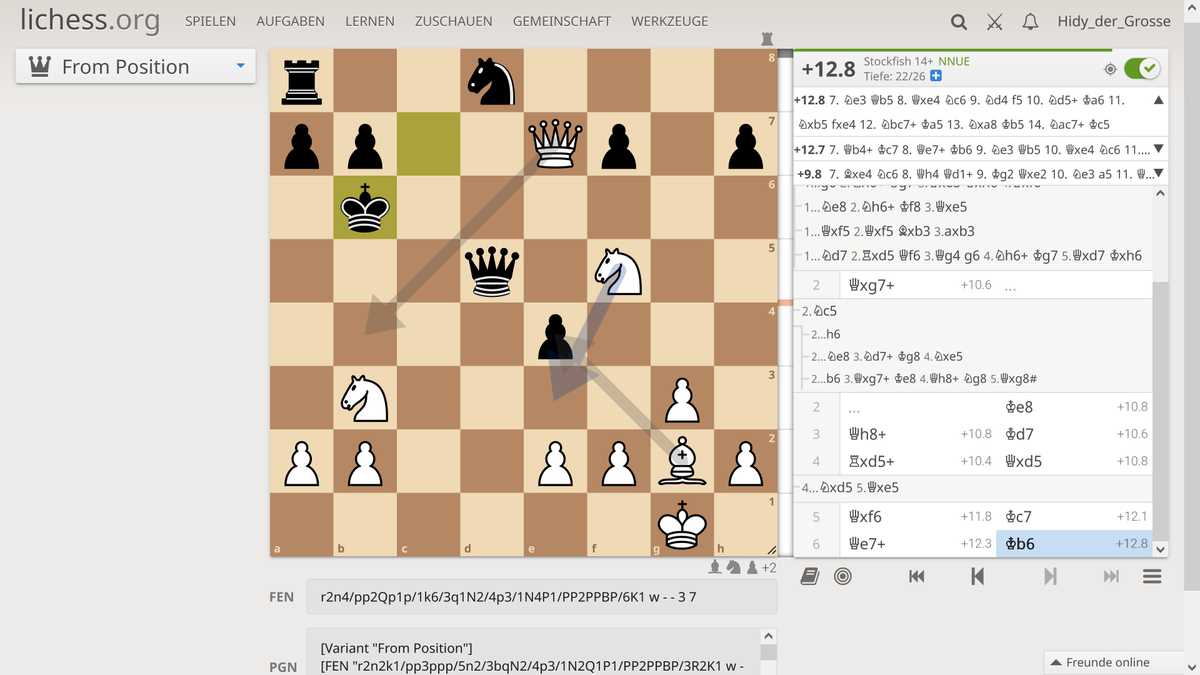Jump to last move with fast-forward icon
Image resolution: width=1200 pixels, height=675 pixels.
pos(1112,577)
